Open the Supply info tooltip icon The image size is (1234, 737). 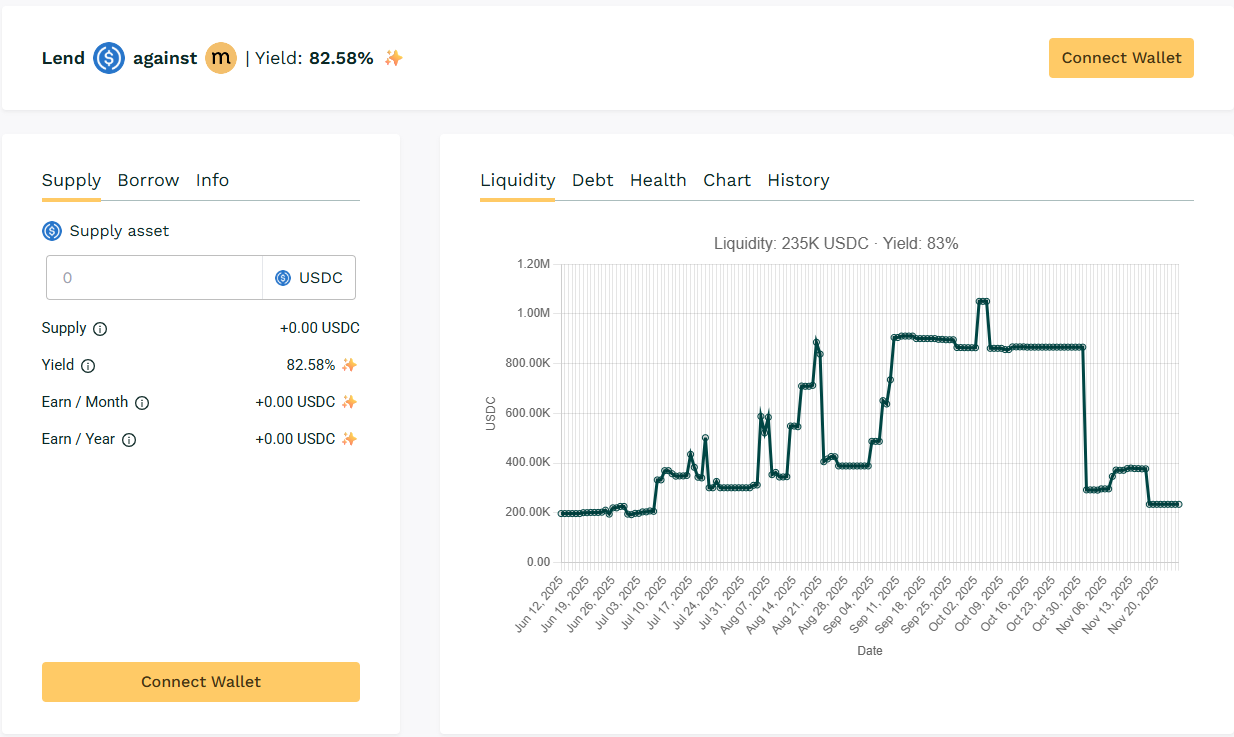pos(100,329)
